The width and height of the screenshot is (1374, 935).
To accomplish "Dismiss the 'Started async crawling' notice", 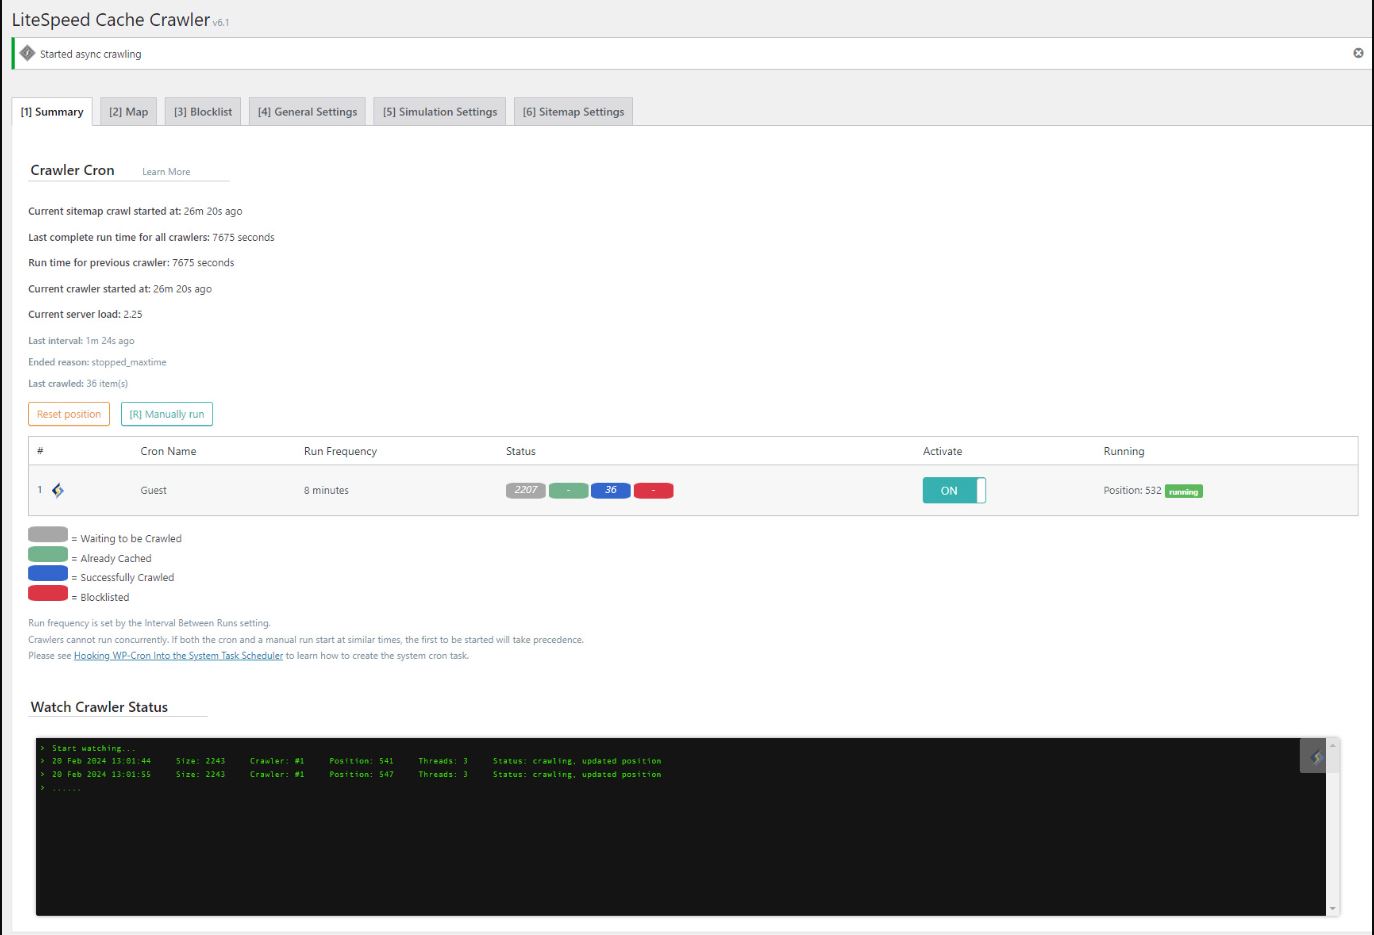I will tap(1358, 53).
